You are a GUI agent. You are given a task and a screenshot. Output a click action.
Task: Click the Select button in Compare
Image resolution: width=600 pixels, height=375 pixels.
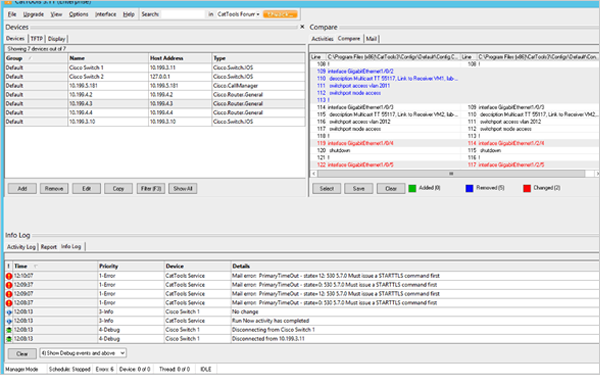[x=326, y=189]
